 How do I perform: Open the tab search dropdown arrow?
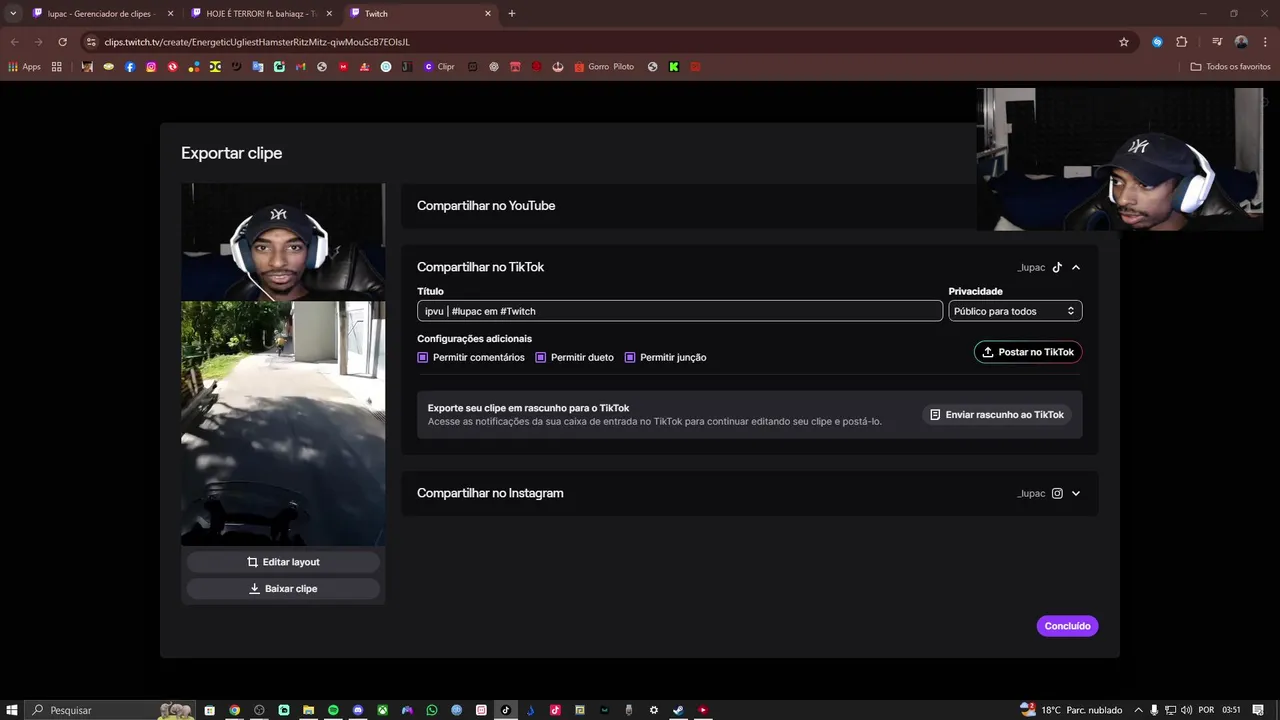(x=12, y=14)
